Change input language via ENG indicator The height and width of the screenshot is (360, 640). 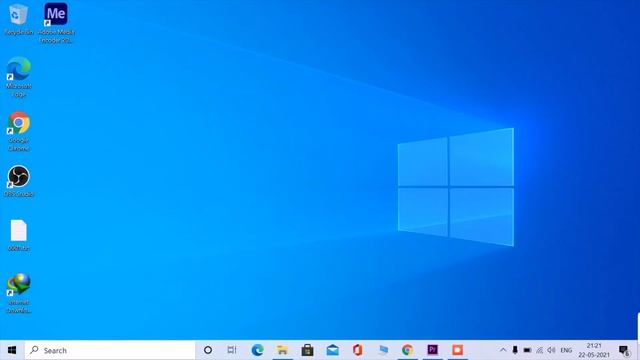point(566,350)
